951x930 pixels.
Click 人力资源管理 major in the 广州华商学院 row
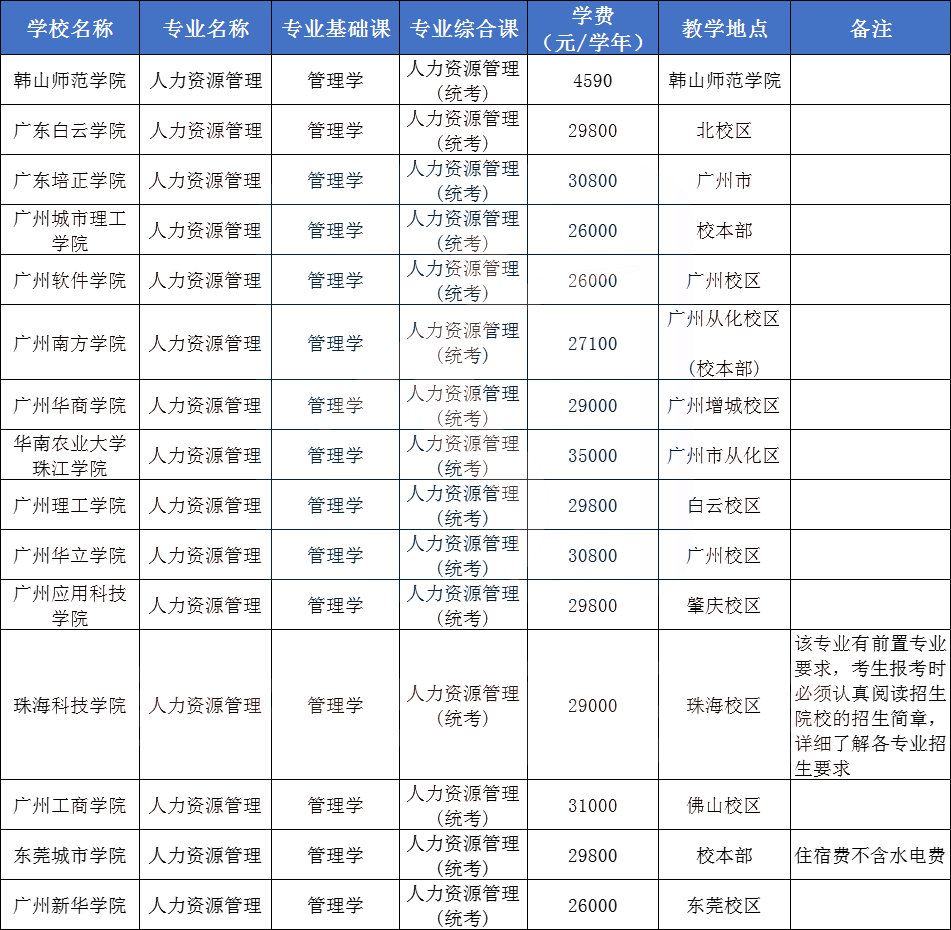206,405
